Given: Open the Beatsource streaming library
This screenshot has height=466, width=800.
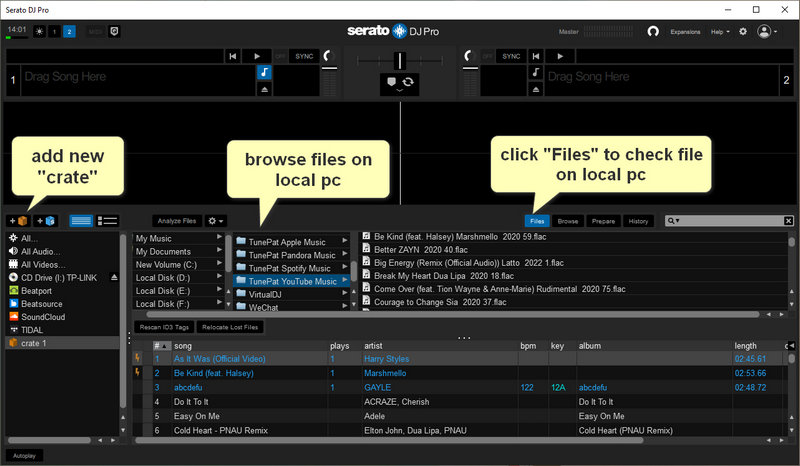Looking at the screenshot, I should tap(63, 304).
